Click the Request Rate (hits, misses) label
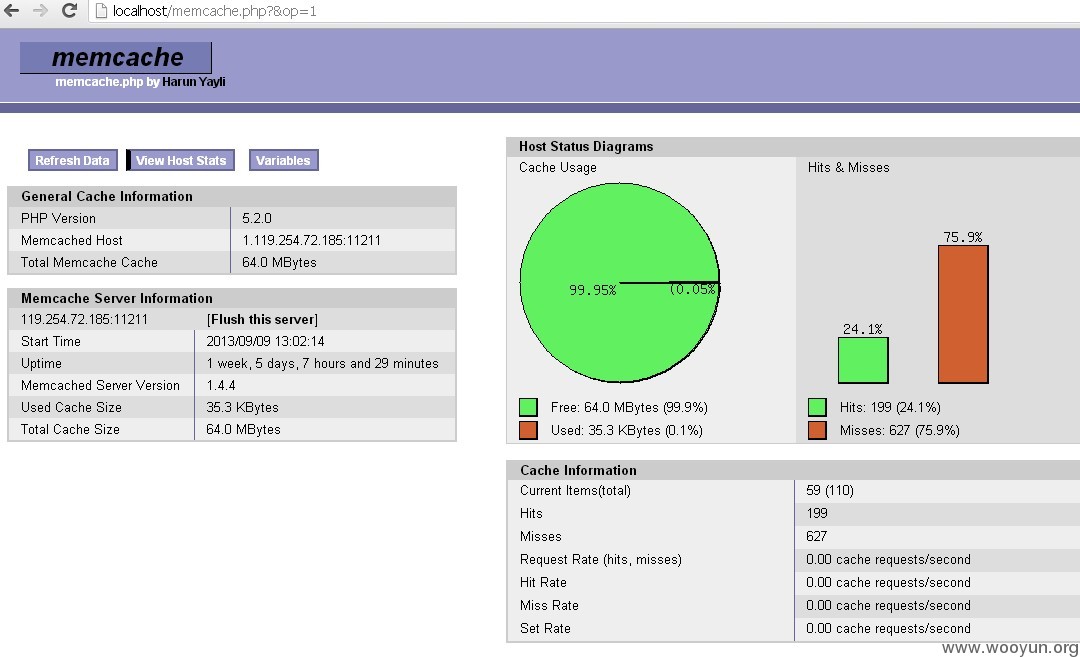The image size is (1080, 657). coord(601,560)
